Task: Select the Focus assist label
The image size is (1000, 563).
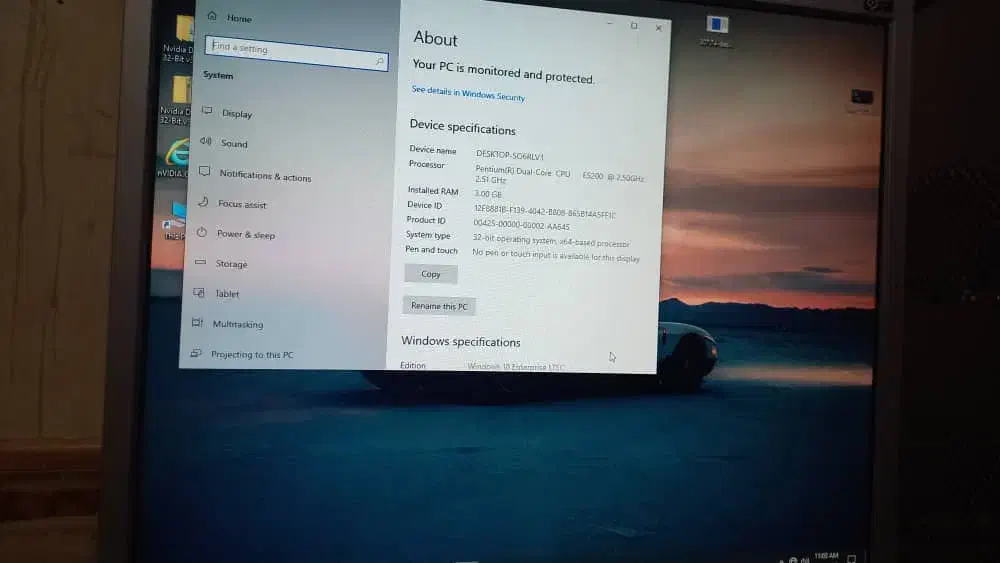Action: (x=242, y=204)
